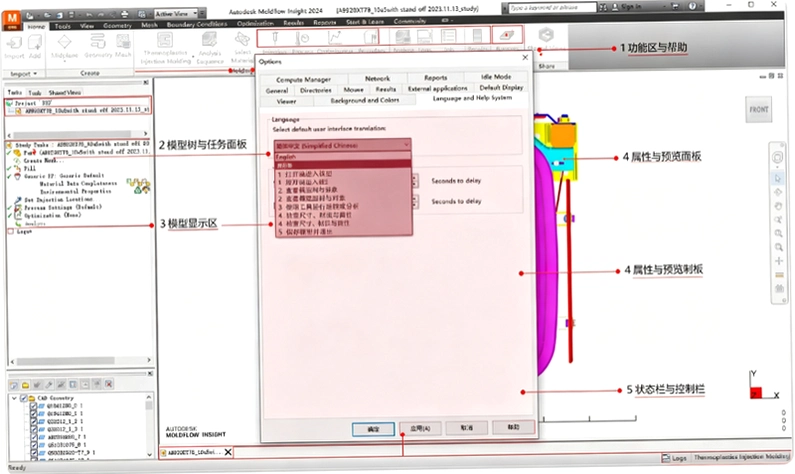The height and width of the screenshot is (474, 795).
Task: Select the arrow Select tool in navigation bar
Action: pyautogui.click(x=778, y=178)
